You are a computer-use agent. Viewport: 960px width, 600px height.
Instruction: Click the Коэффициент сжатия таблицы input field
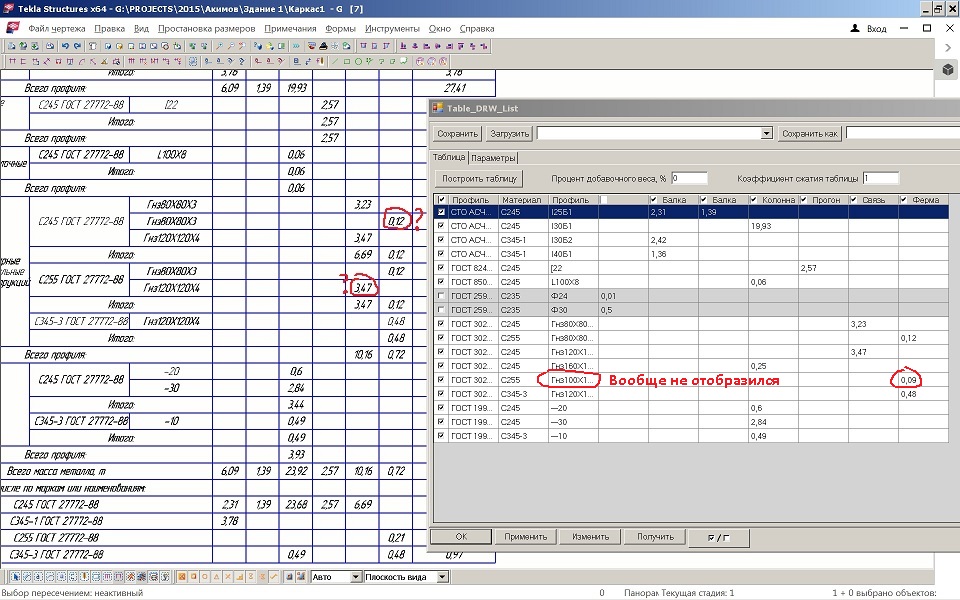click(880, 178)
